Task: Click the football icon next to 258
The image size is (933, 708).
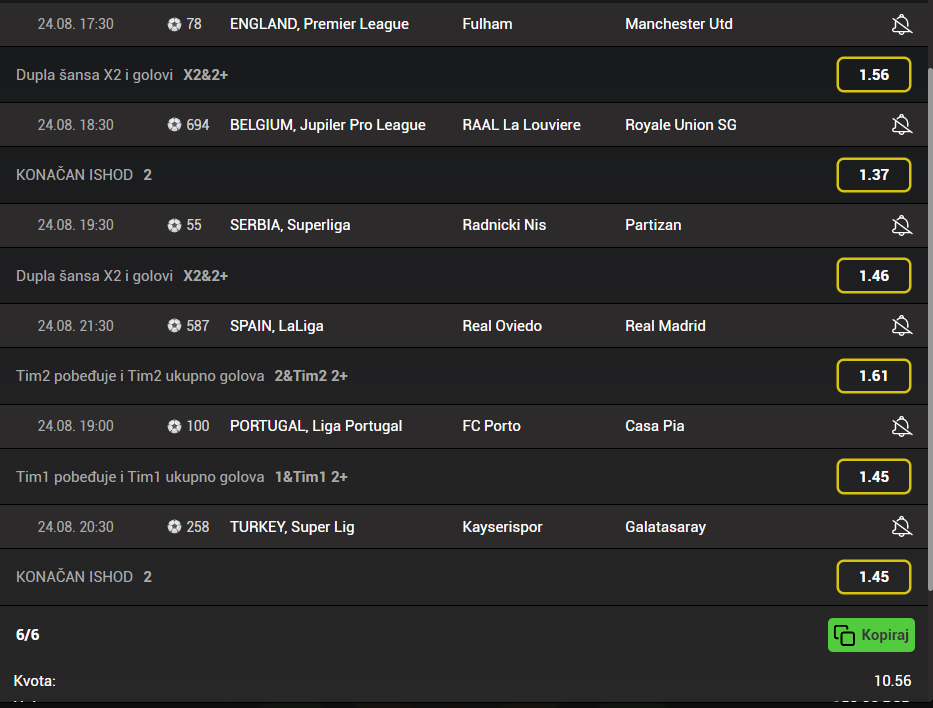Action: click(x=175, y=526)
